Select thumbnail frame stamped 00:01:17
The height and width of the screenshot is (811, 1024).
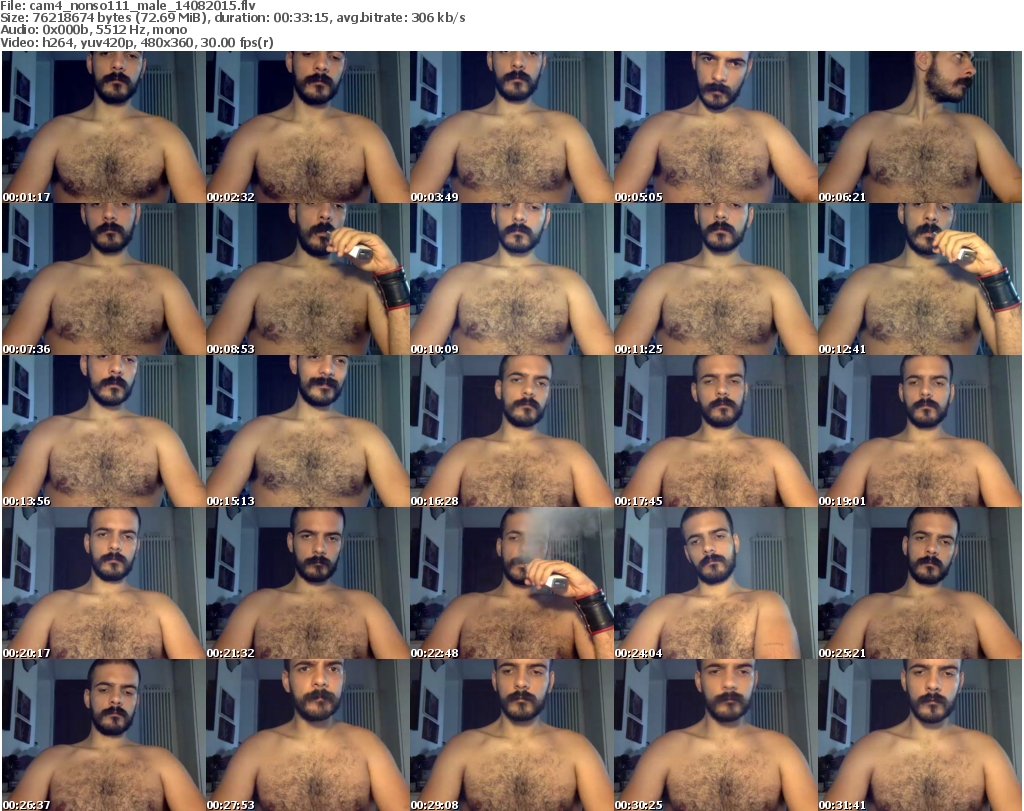[104, 127]
